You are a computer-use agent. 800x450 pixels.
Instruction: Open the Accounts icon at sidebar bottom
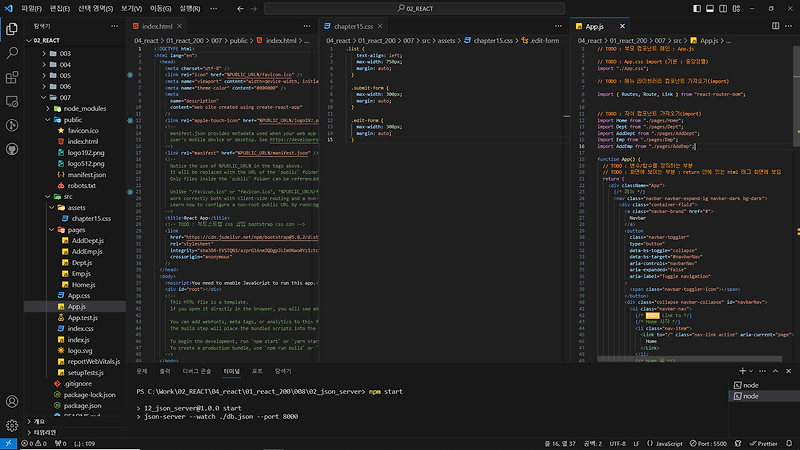[x=13, y=399]
